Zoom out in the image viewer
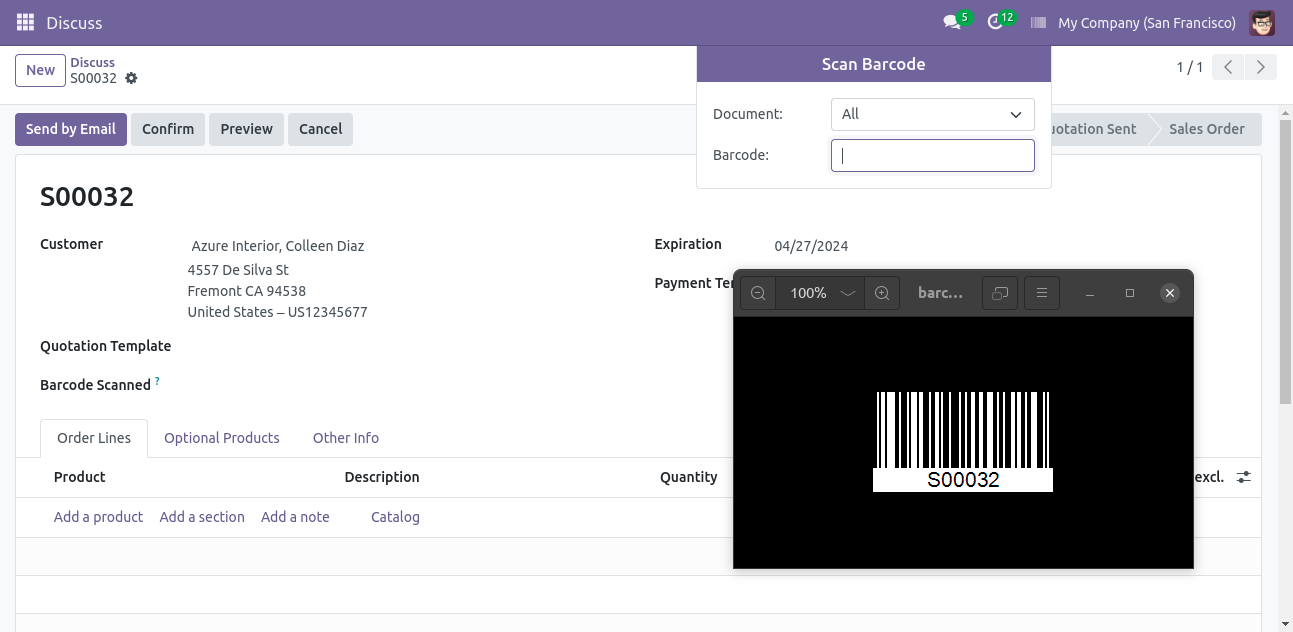Screen dimensions: 1293x632 758,293
